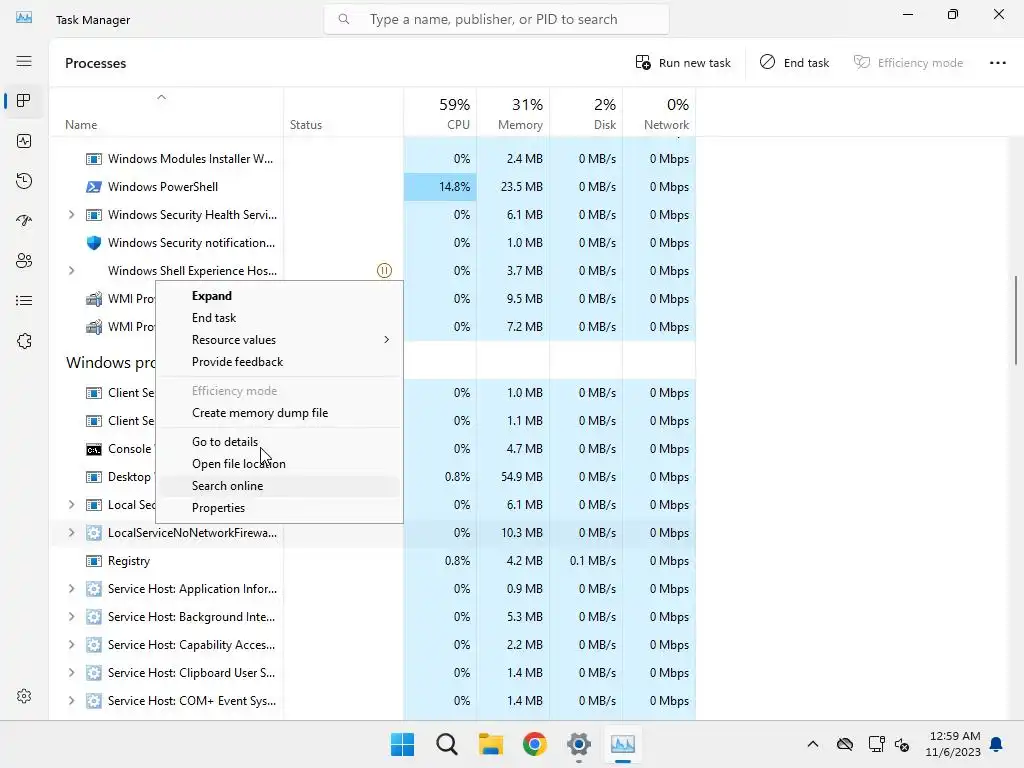Choose Search online
The image size is (1024, 768).
point(279,486)
